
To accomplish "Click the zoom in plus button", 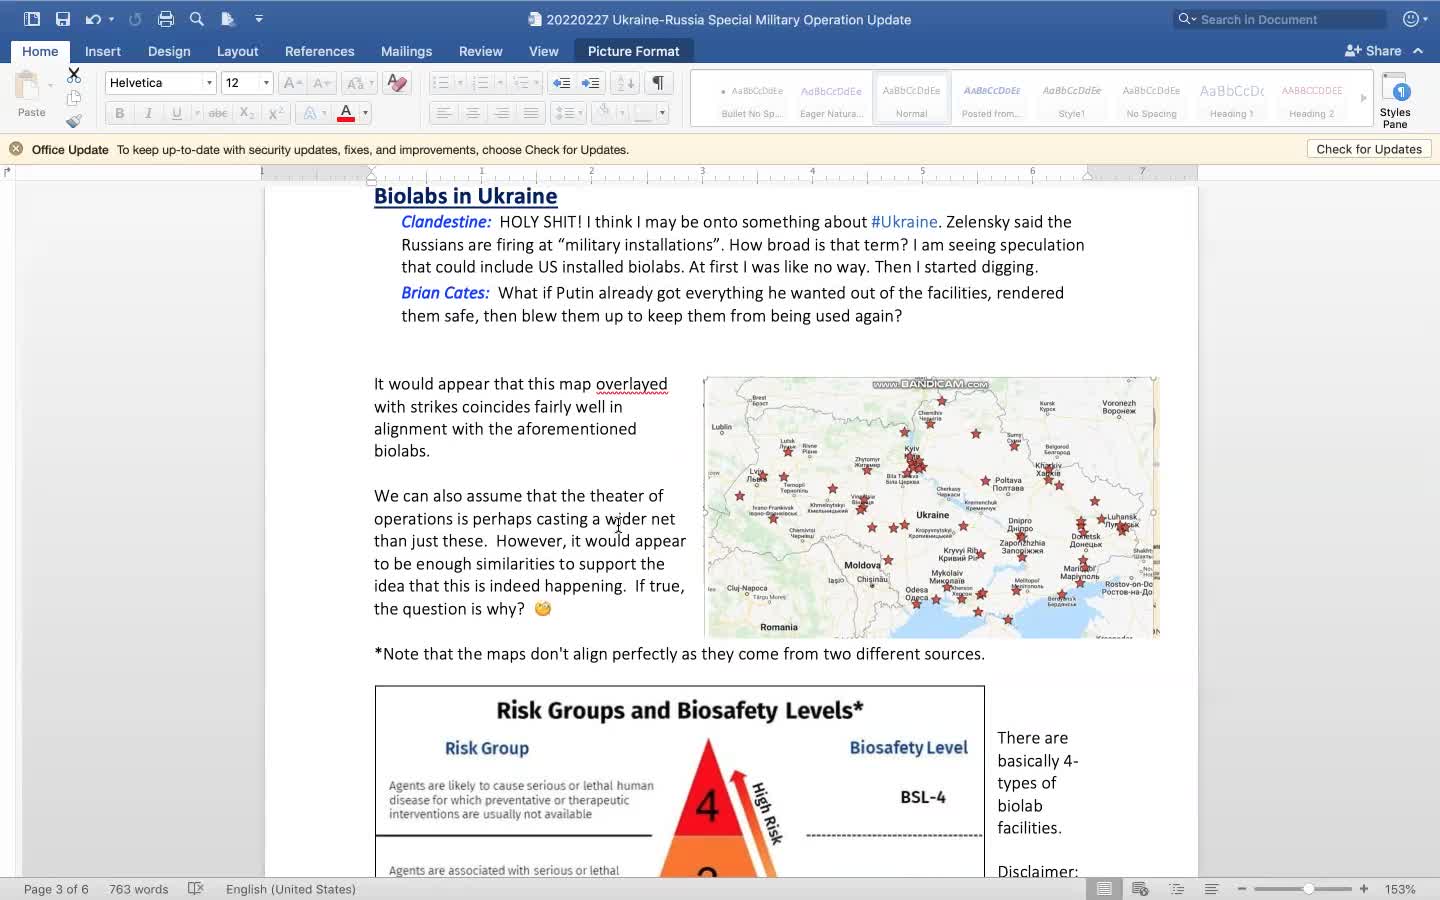I will [x=1364, y=889].
